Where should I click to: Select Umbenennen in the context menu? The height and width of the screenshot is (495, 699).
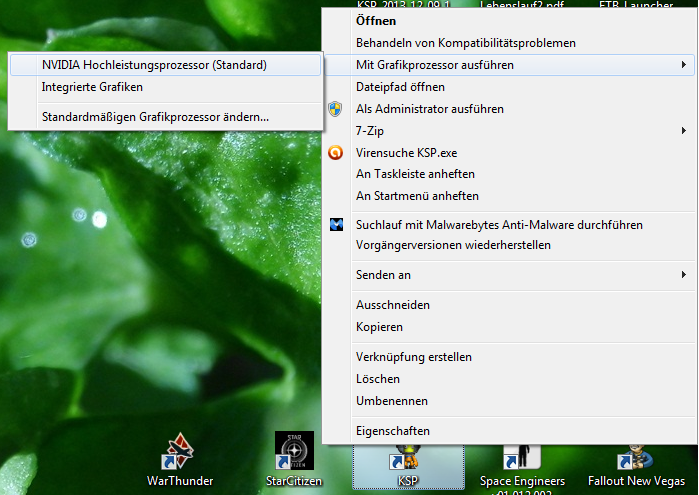click(392, 401)
